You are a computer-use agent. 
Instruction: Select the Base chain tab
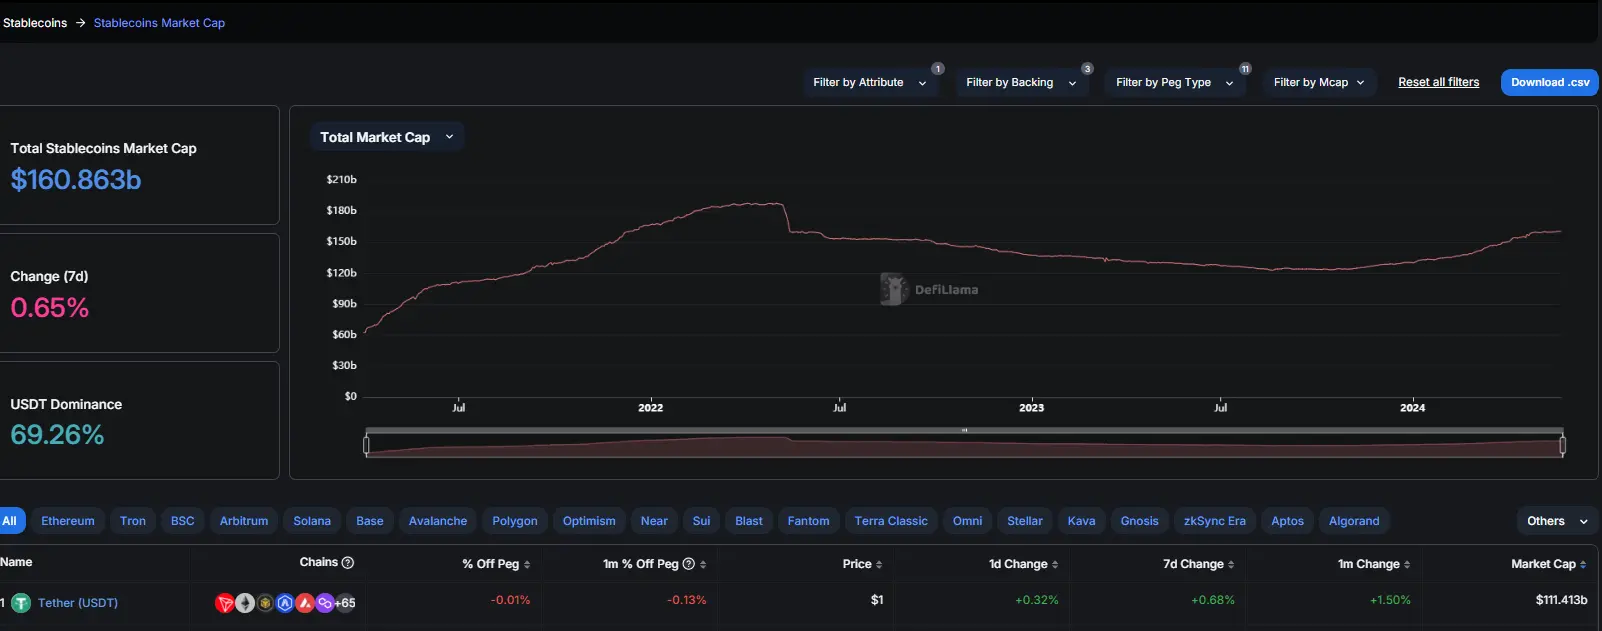[x=370, y=521]
